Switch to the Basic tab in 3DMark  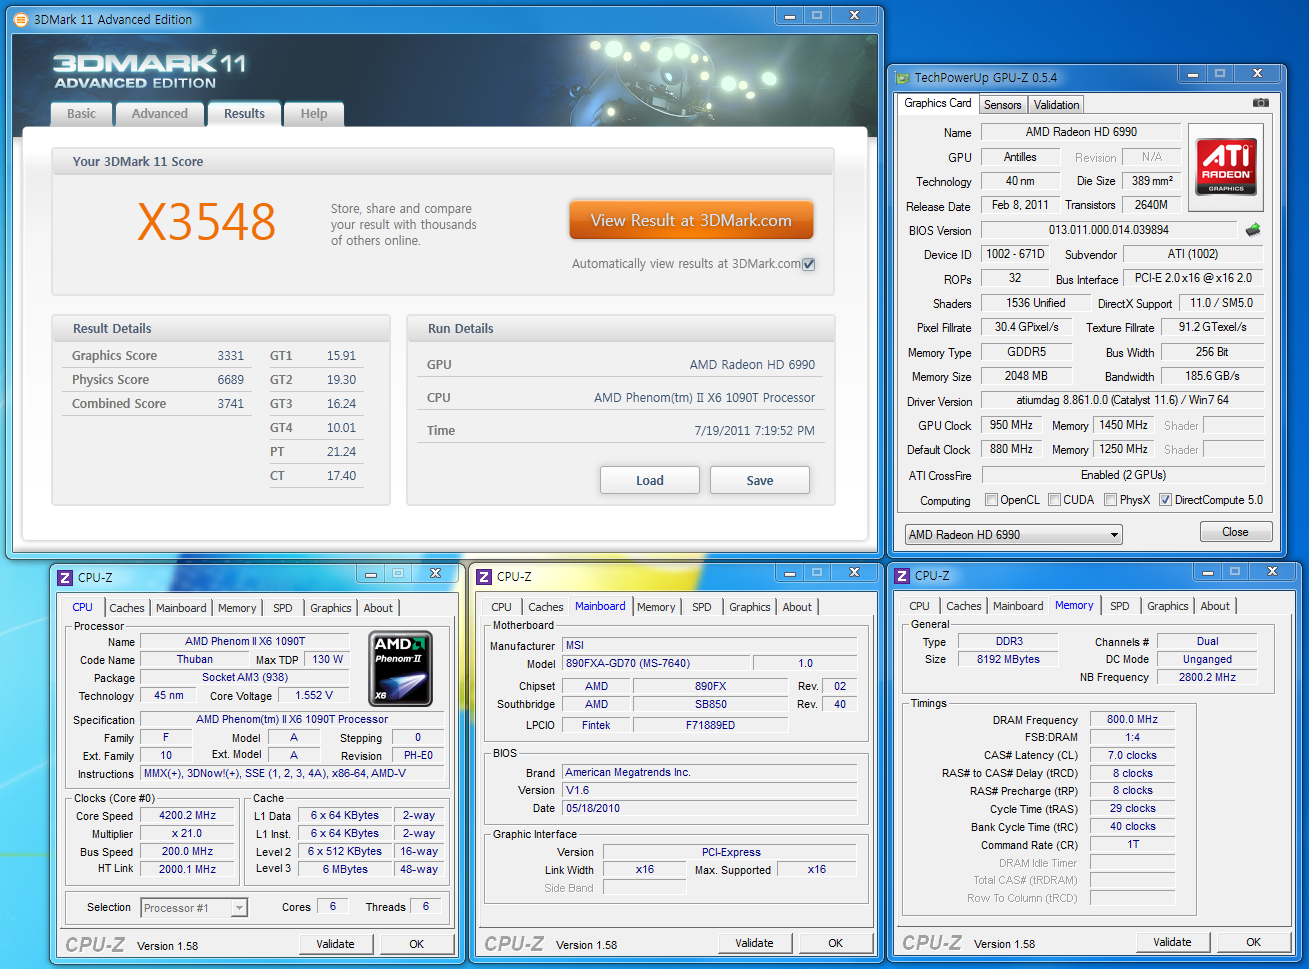point(82,114)
